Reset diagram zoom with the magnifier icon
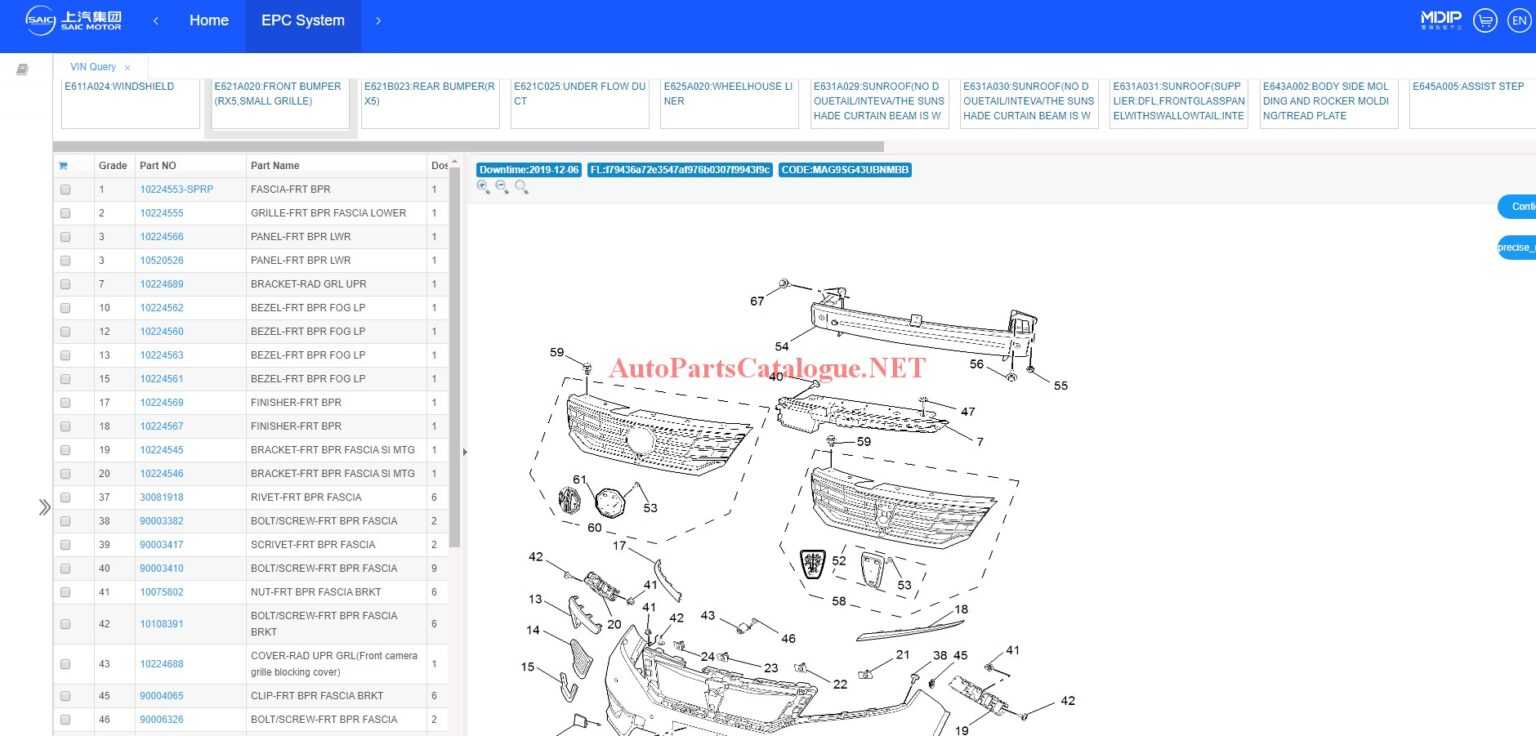This screenshot has width=1536, height=736. click(521, 187)
